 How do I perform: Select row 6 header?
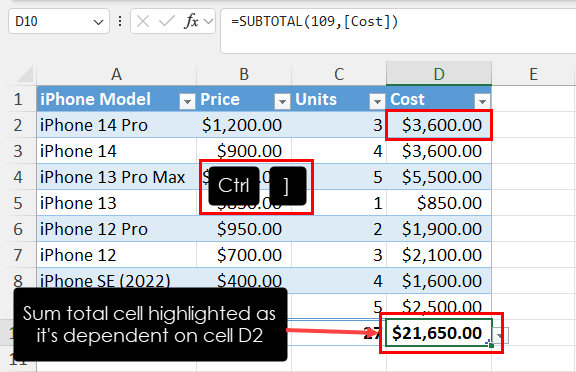click(18, 229)
